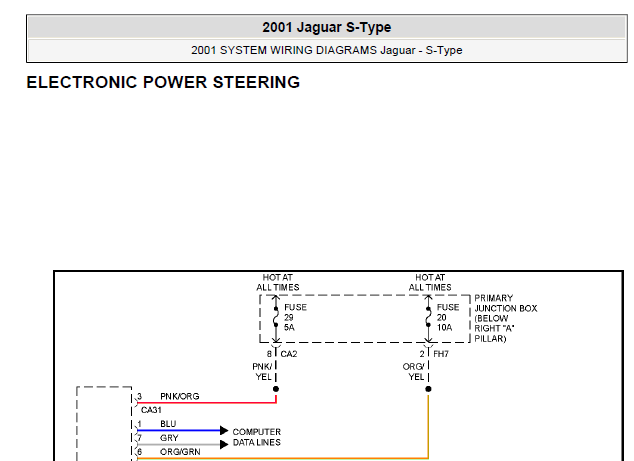Click 'HOT AT ALL TIMES' above fuse 29
This screenshot has width=634, height=461.
pyautogui.click(x=277, y=282)
